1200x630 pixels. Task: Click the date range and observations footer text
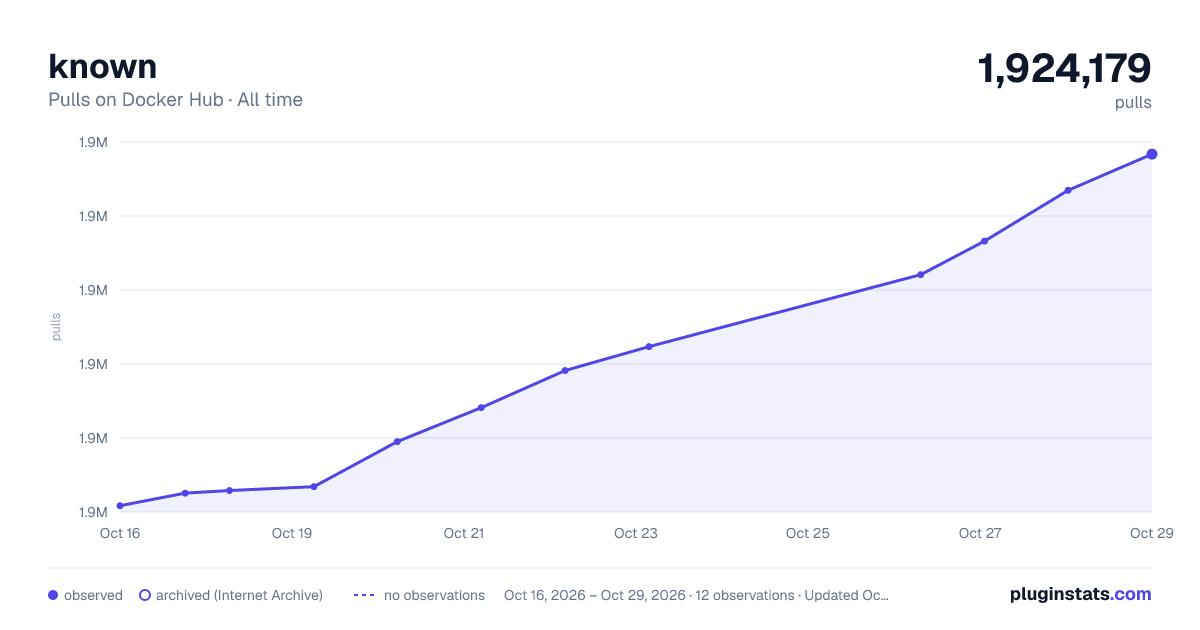coord(696,595)
